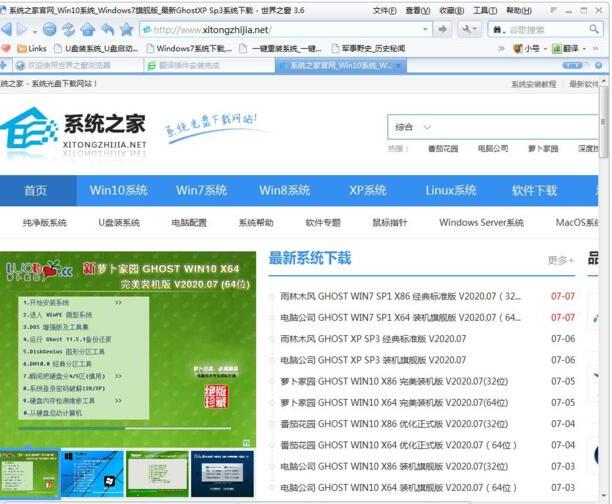The width and height of the screenshot is (612, 504).
Task: Click the 番茄花园 hot search link
Action: click(x=443, y=149)
